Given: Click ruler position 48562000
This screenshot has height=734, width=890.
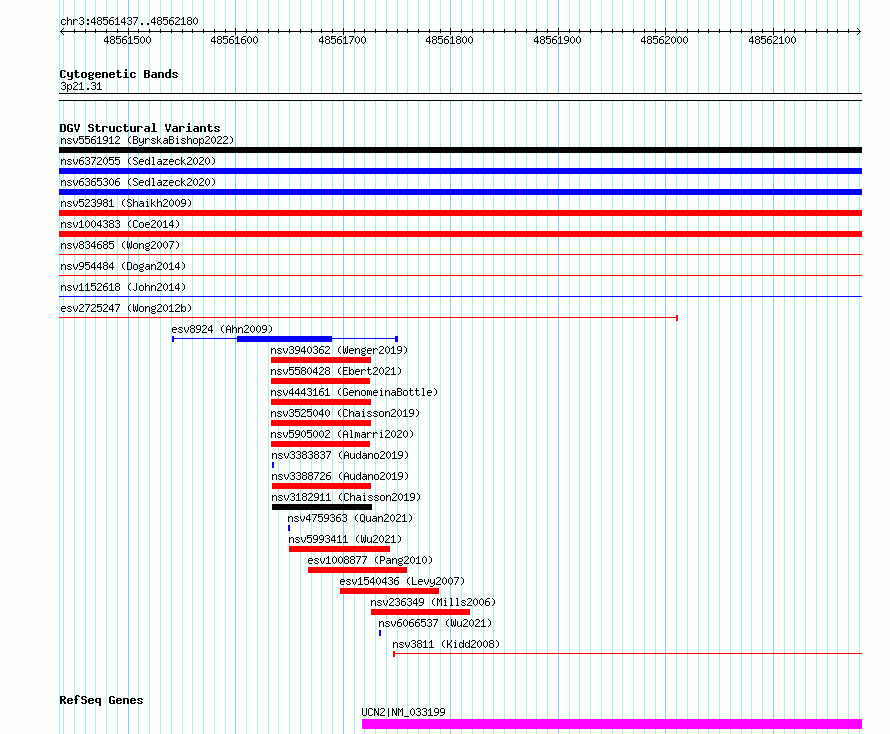Looking at the screenshot, I should [665, 40].
